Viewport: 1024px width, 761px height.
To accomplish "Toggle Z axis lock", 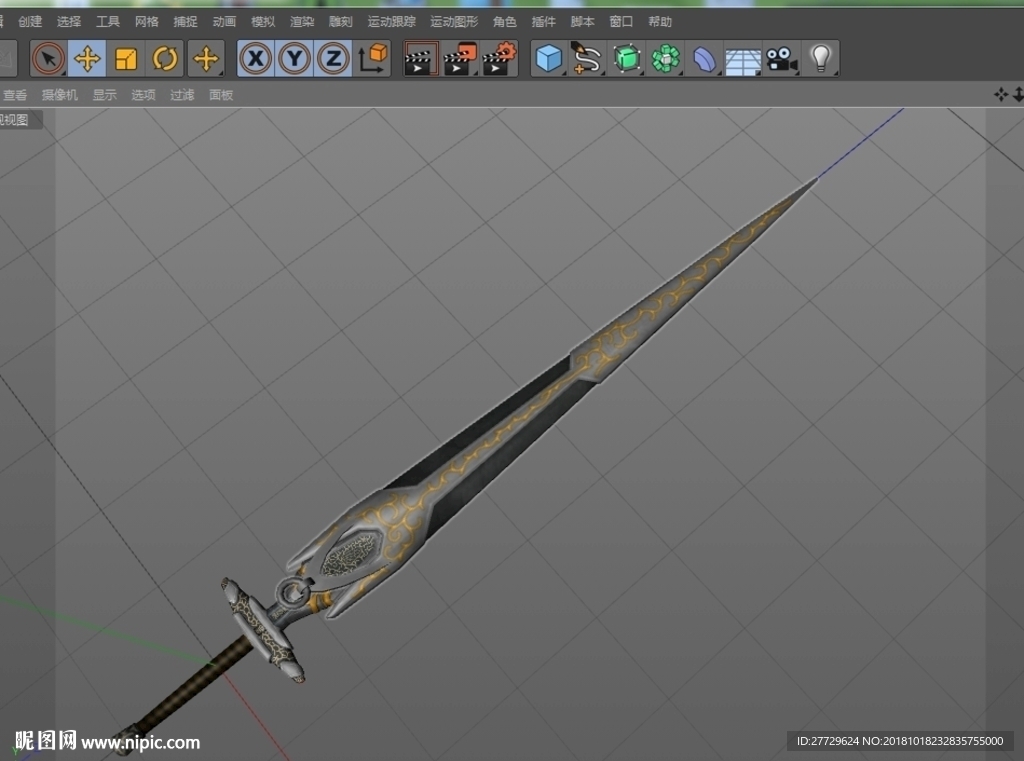I will [x=333, y=59].
